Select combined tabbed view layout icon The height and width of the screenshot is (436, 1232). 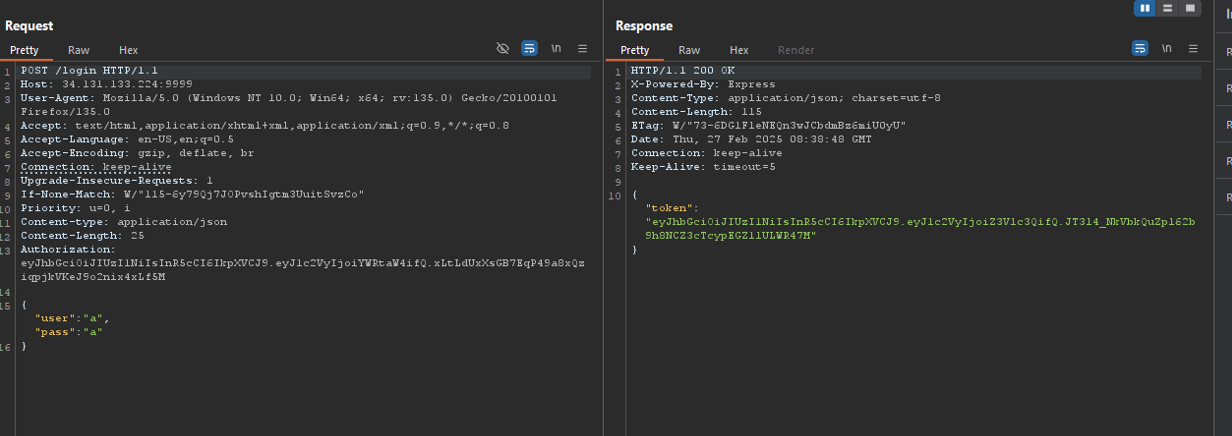(x=1189, y=8)
